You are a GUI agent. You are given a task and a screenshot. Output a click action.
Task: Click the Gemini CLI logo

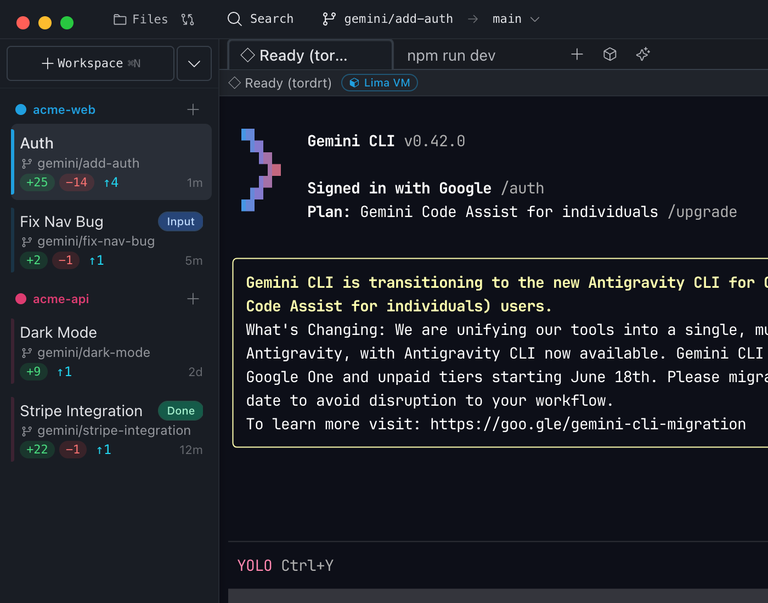click(261, 170)
